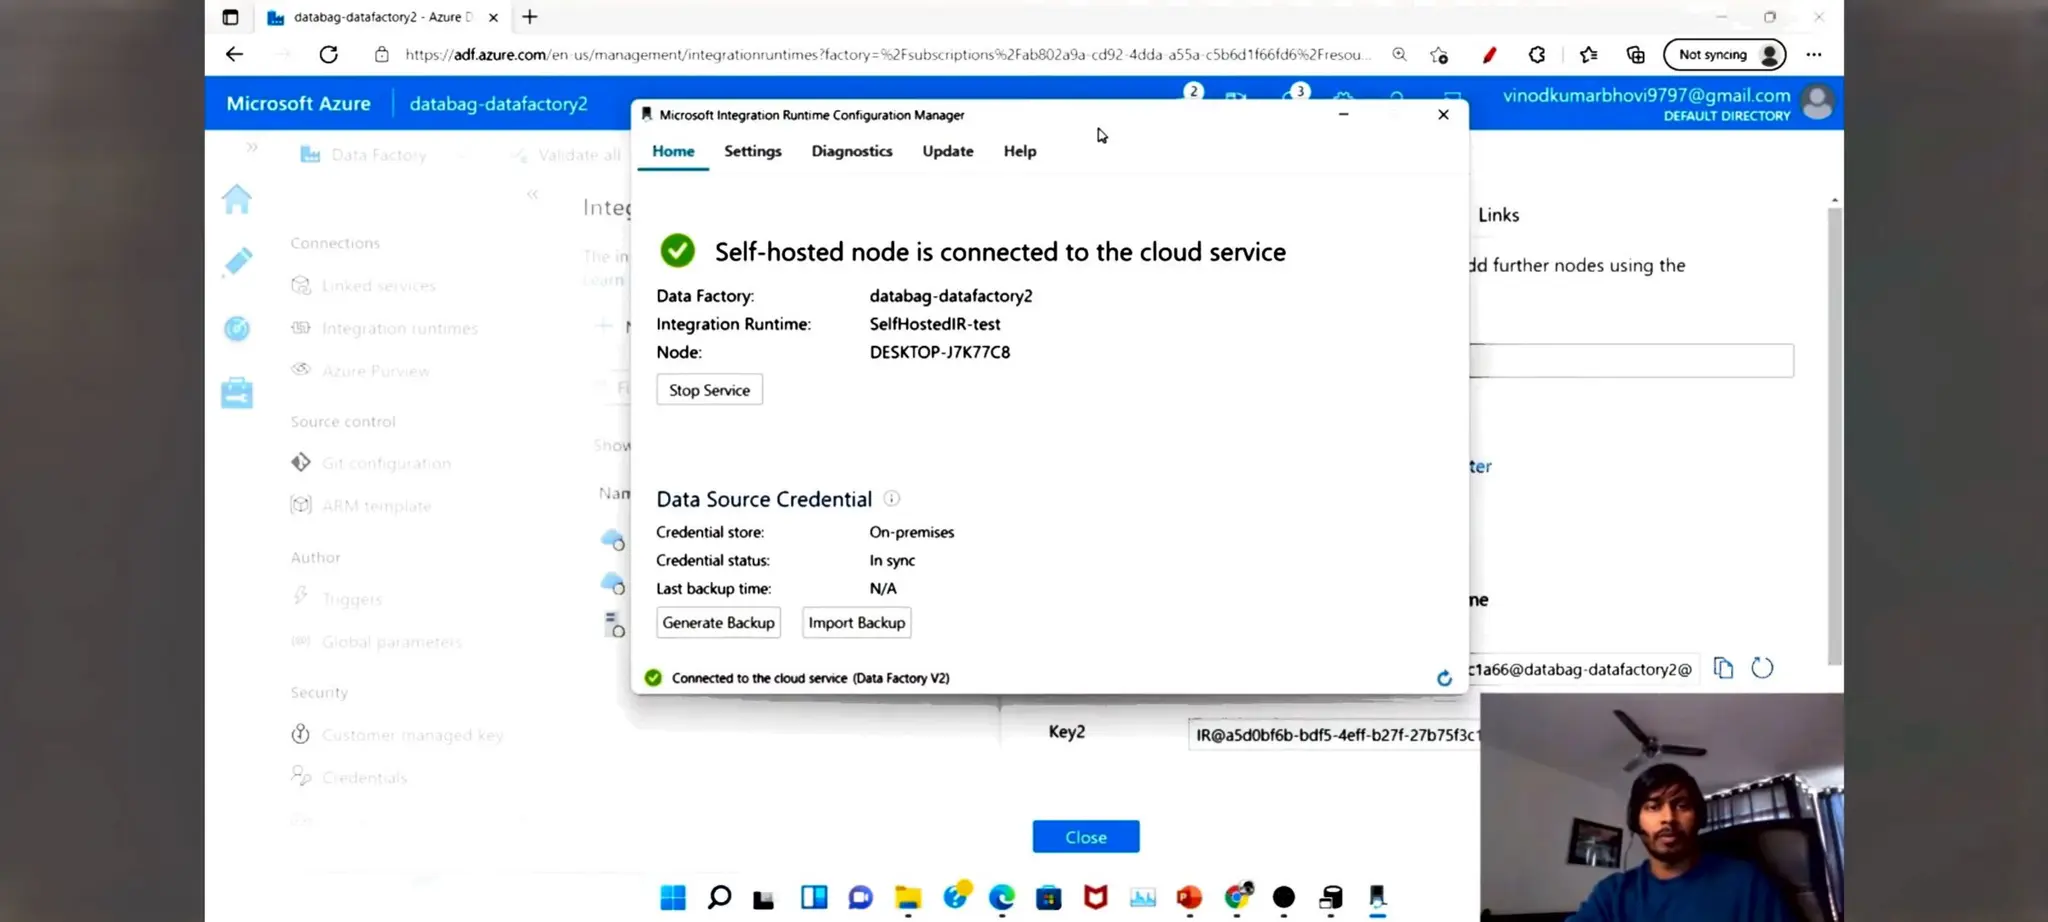Switch to the Settings tab in Configuration Manager
This screenshot has width=2048, height=922.
(x=752, y=151)
